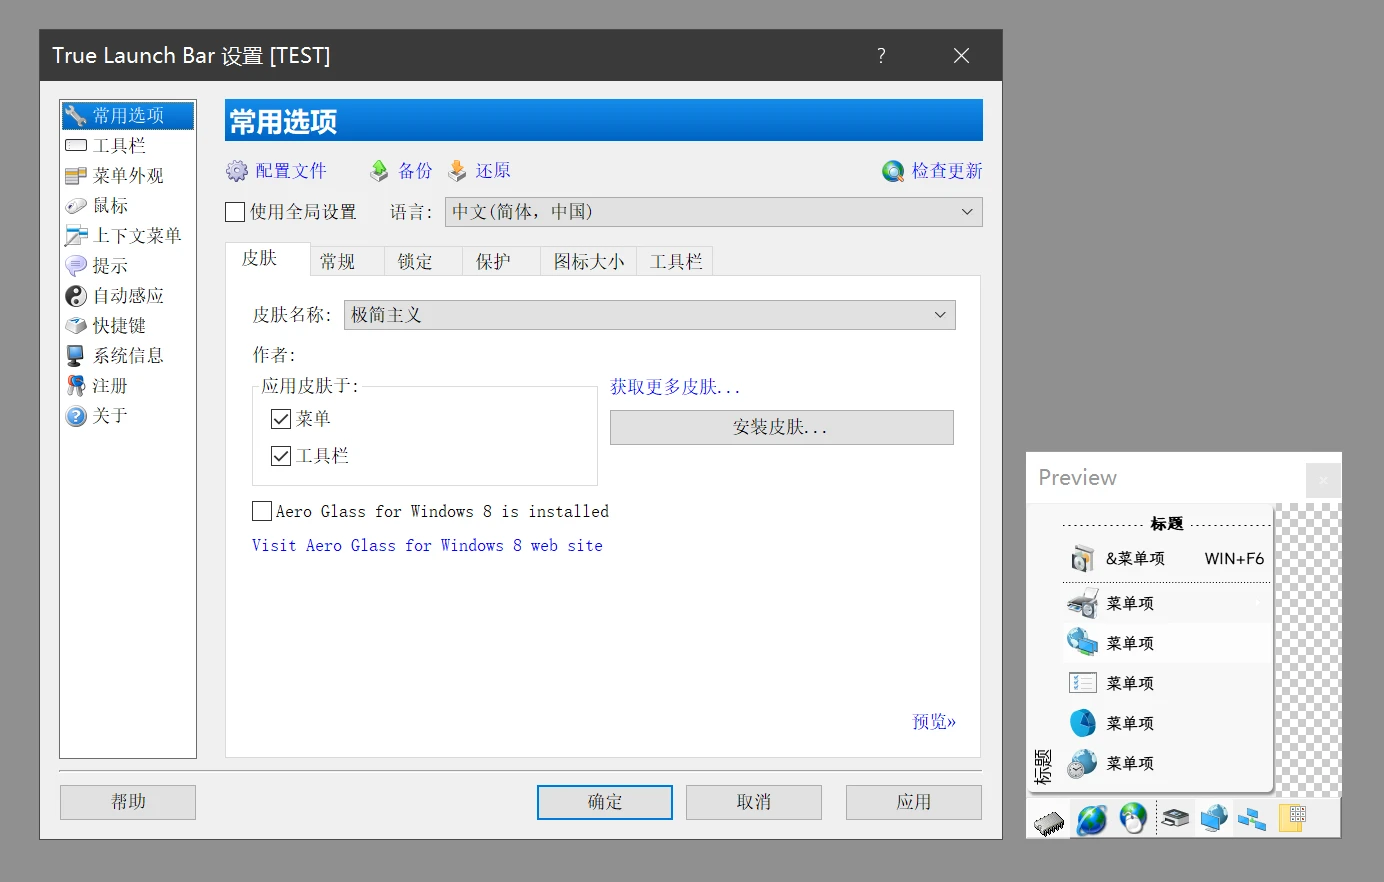This screenshot has width=1384, height=882.
Task: Click the memory chip icon in Preview toolbar
Action: click(1049, 821)
